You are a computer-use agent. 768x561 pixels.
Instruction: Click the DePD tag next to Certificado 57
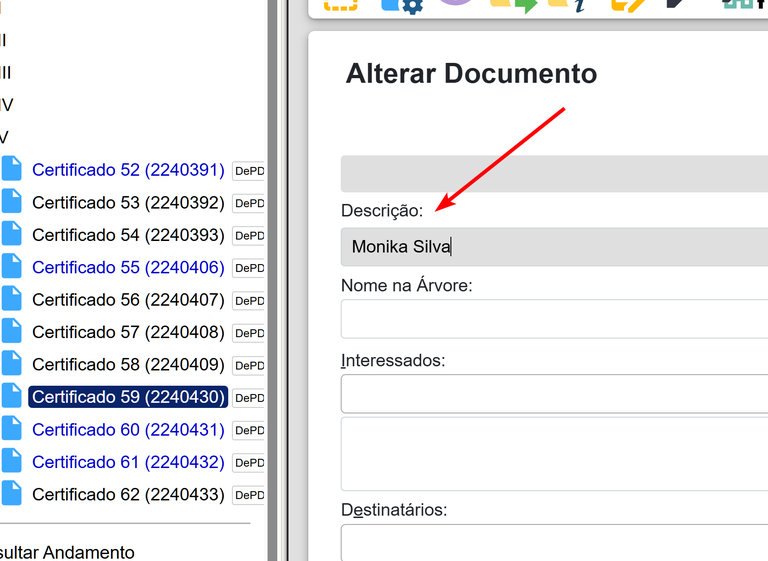pyautogui.click(x=249, y=333)
